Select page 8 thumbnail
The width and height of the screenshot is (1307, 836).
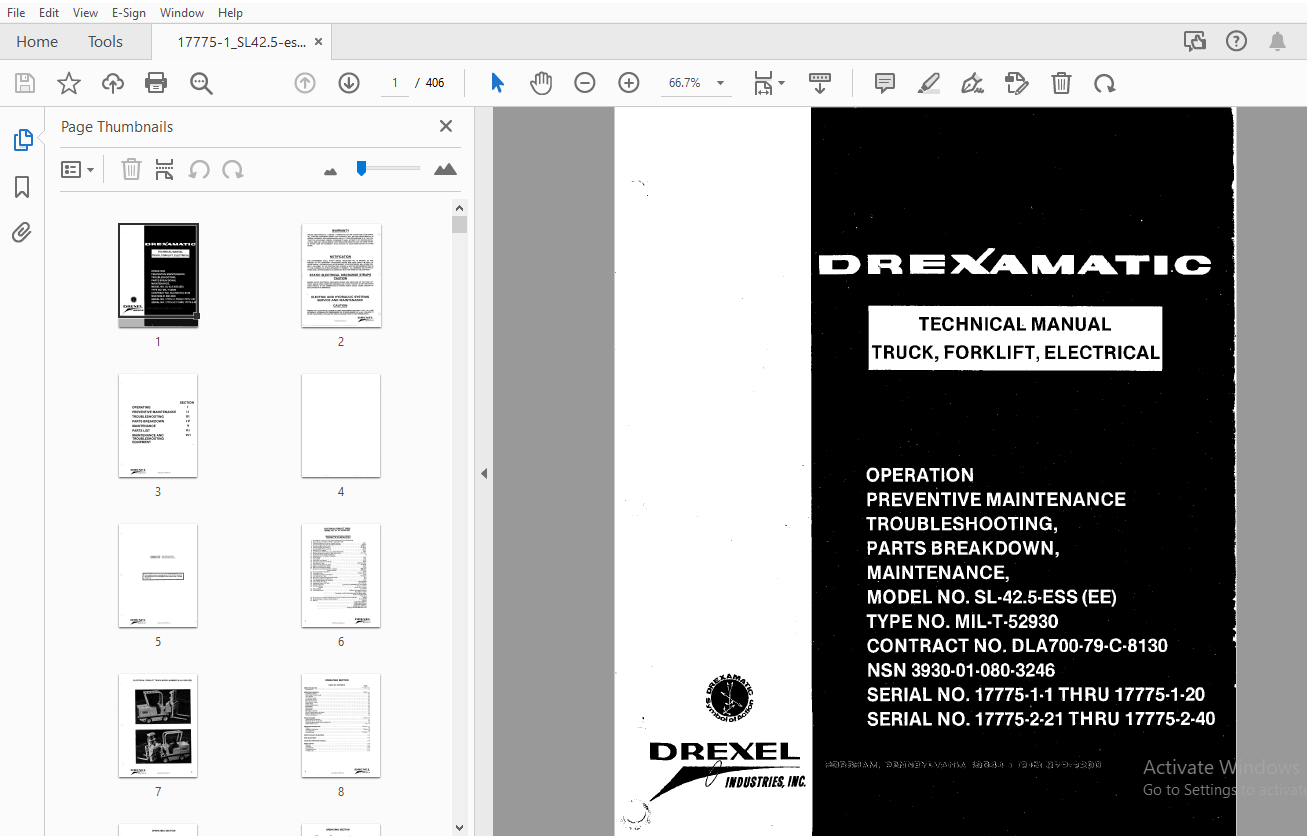point(341,725)
